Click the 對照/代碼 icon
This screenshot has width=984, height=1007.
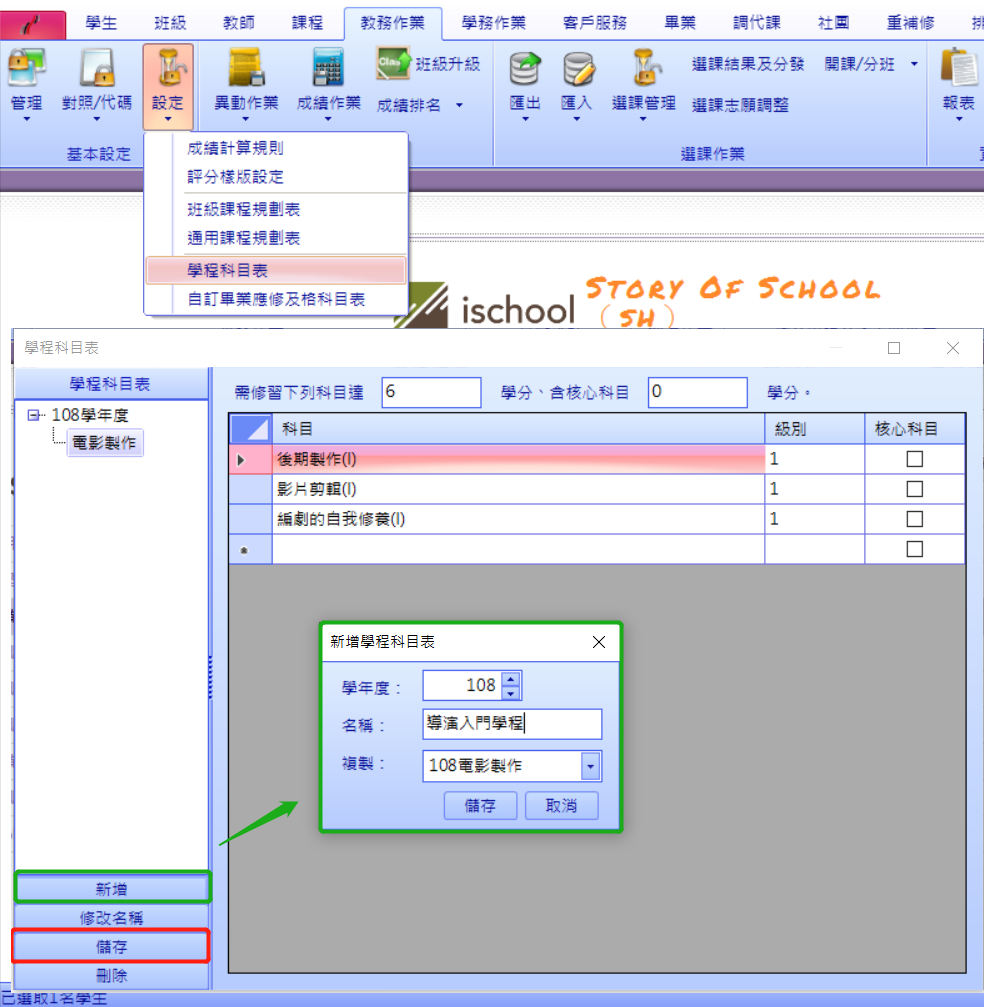pos(96,68)
